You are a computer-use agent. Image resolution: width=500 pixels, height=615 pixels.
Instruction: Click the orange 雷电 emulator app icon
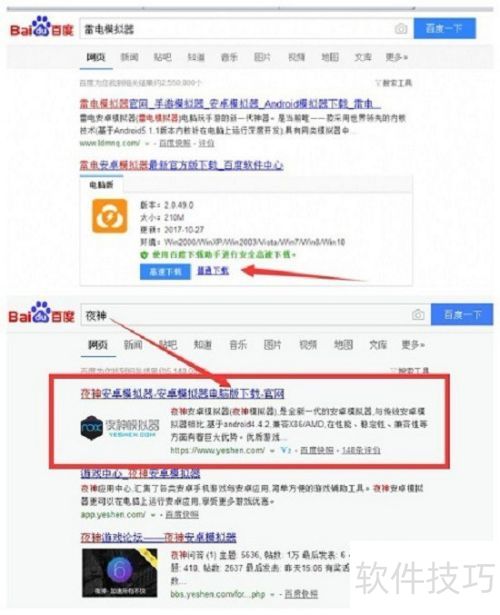(x=110, y=216)
